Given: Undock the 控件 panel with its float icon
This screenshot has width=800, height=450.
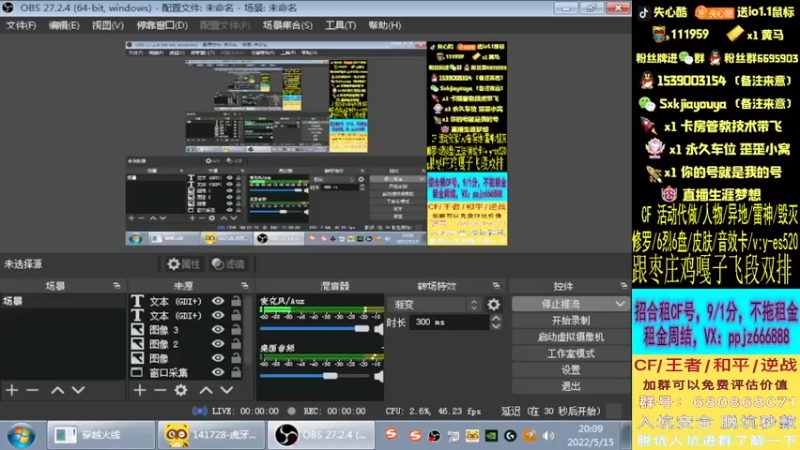Looking at the screenshot, I should tap(623, 286).
